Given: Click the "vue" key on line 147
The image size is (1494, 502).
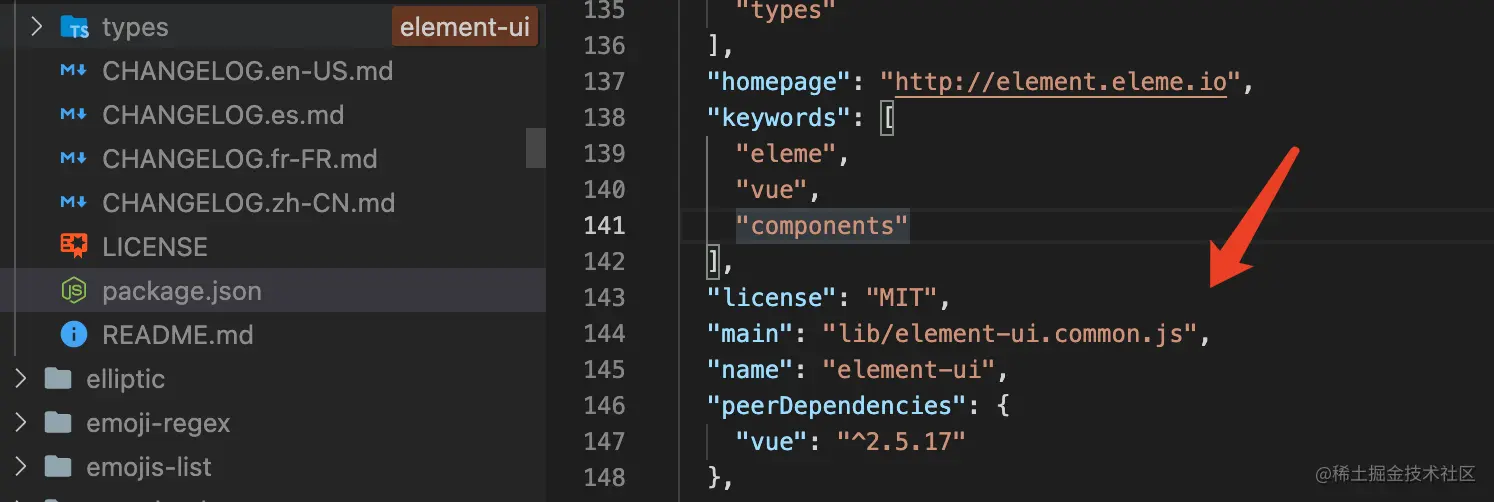Looking at the screenshot, I should point(772,441).
